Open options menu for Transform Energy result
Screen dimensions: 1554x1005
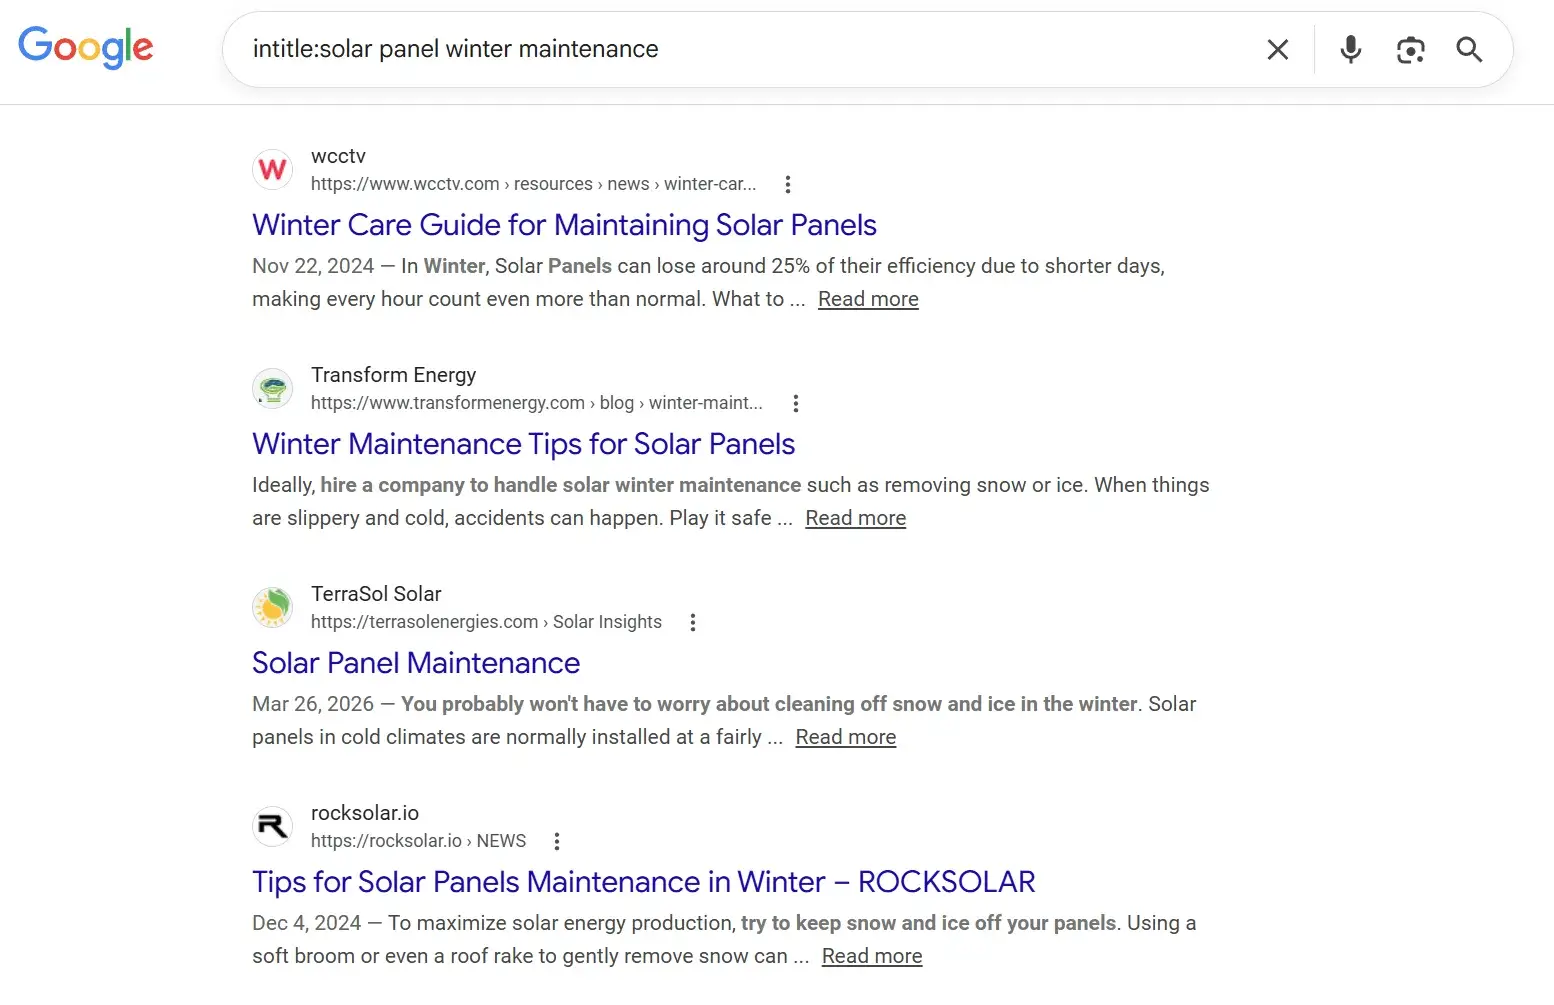pos(795,403)
